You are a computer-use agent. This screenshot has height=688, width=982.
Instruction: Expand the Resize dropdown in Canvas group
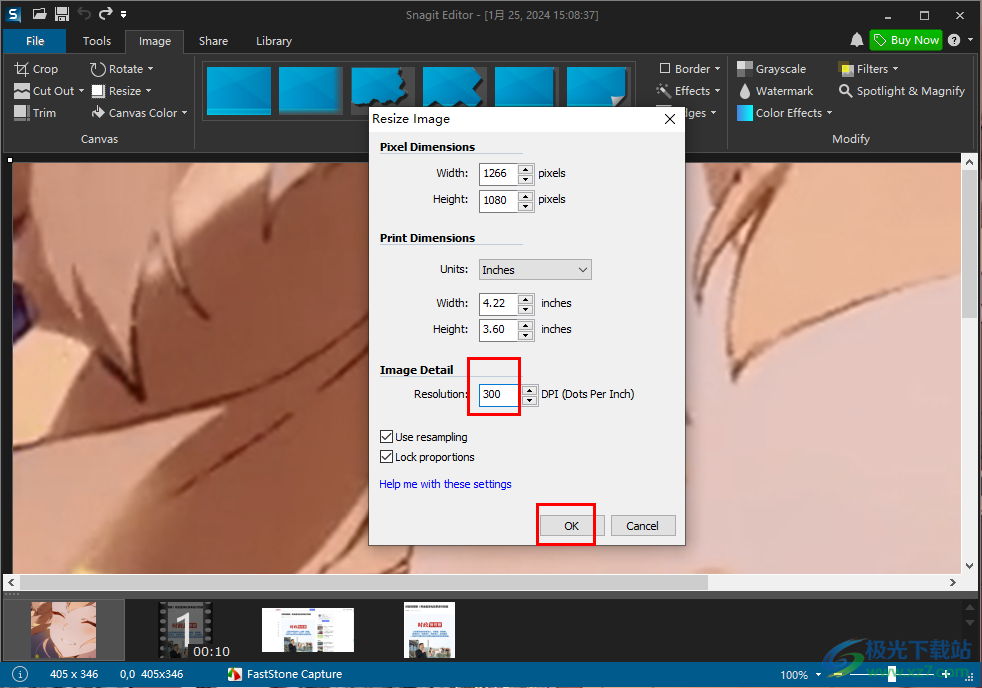tap(148, 91)
